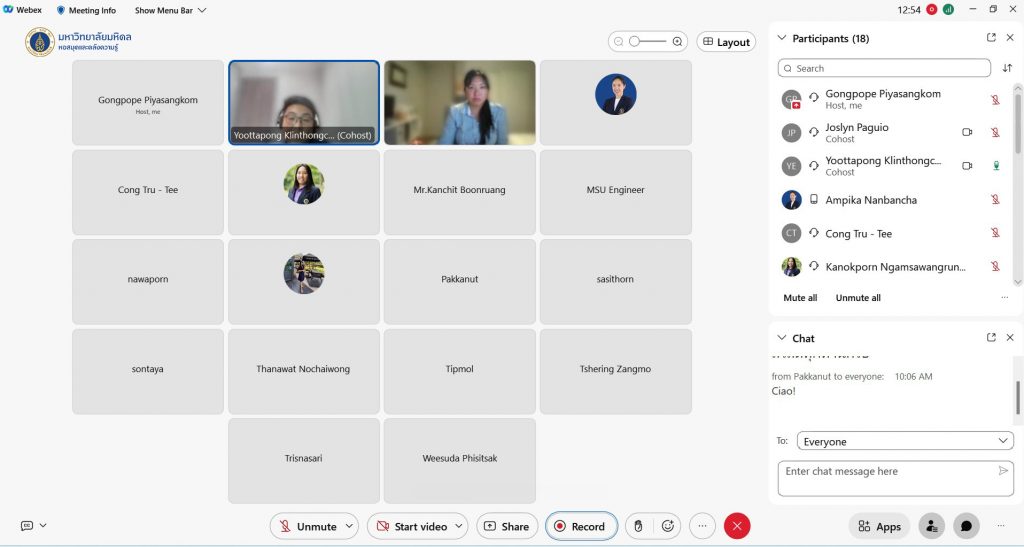The image size is (1024, 547).
Task: Open the Show Menu Bar menu
Action: tap(170, 10)
